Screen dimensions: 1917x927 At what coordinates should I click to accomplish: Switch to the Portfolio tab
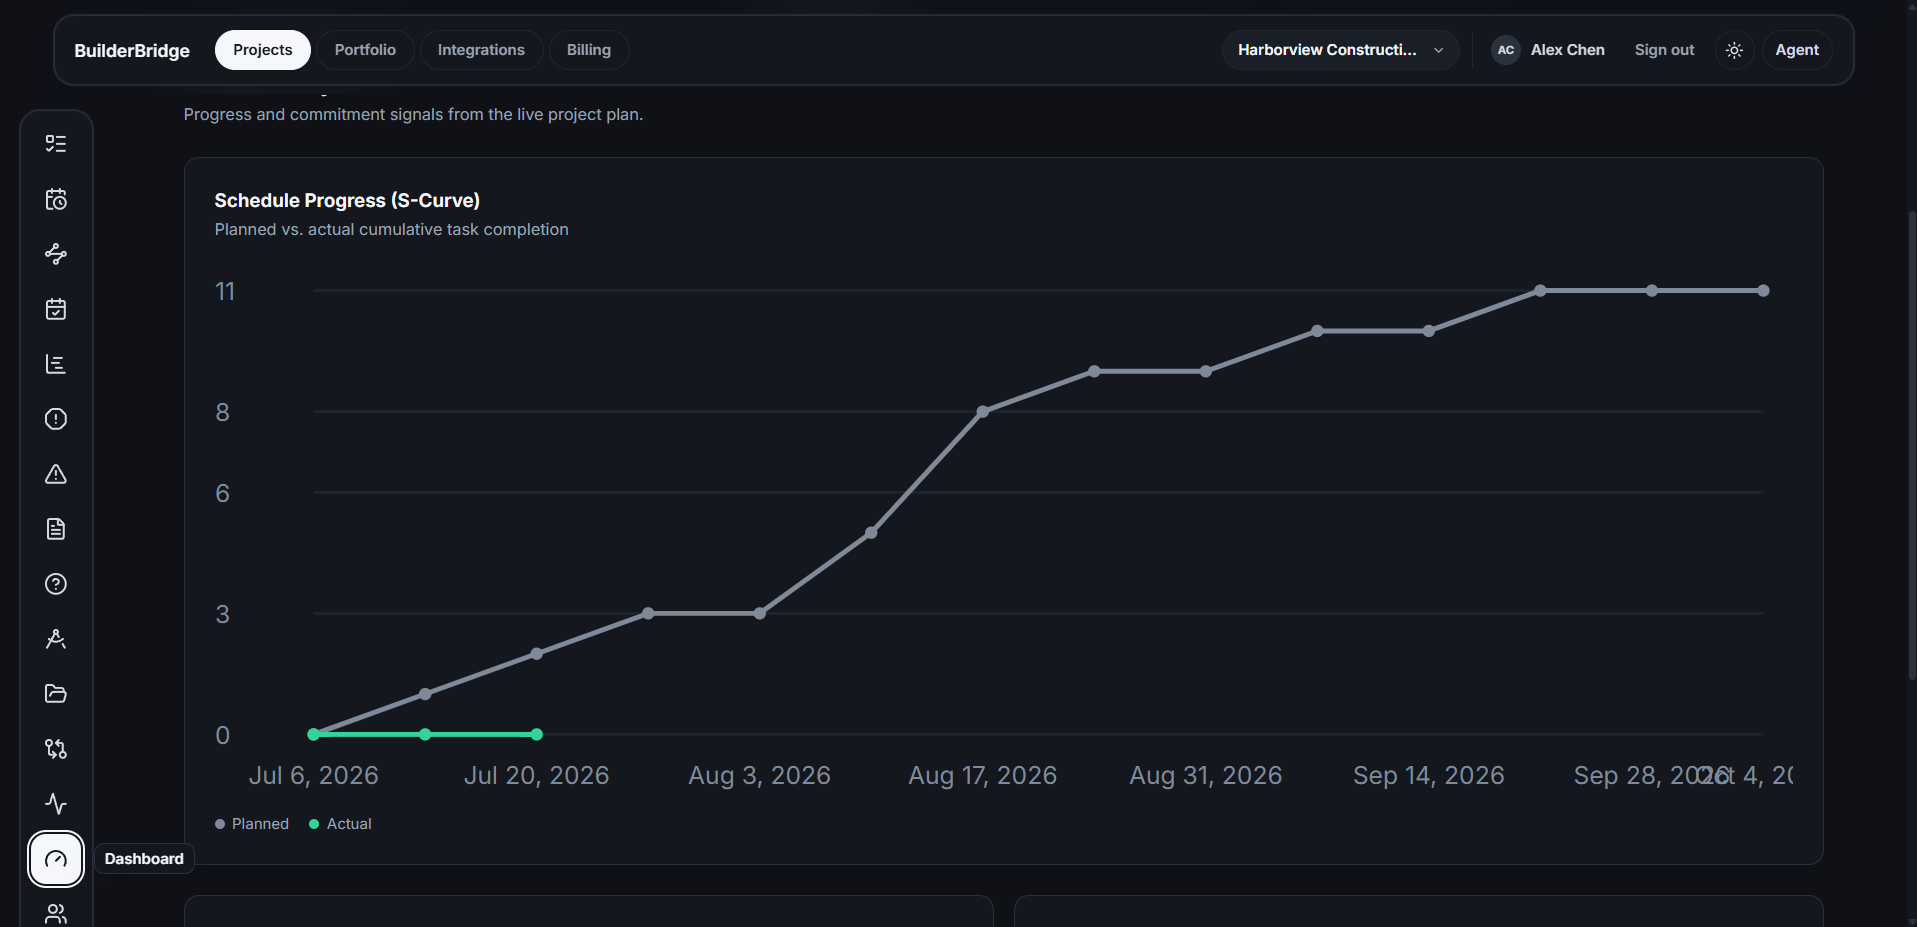click(x=365, y=50)
